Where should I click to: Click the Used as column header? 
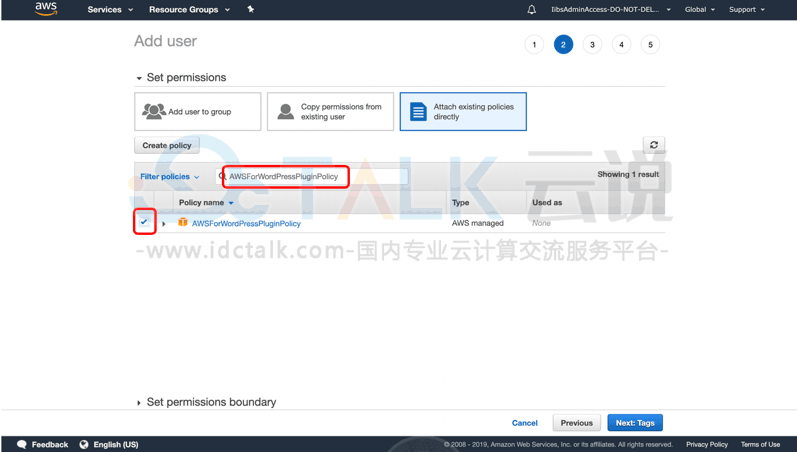pos(547,202)
